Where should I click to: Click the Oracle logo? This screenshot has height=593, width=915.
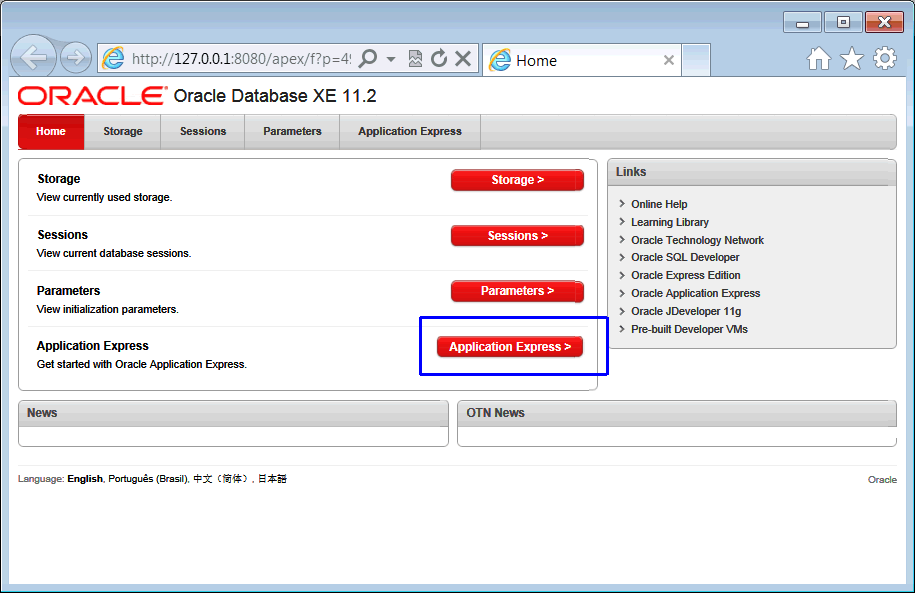pyautogui.click(x=92, y=96)
